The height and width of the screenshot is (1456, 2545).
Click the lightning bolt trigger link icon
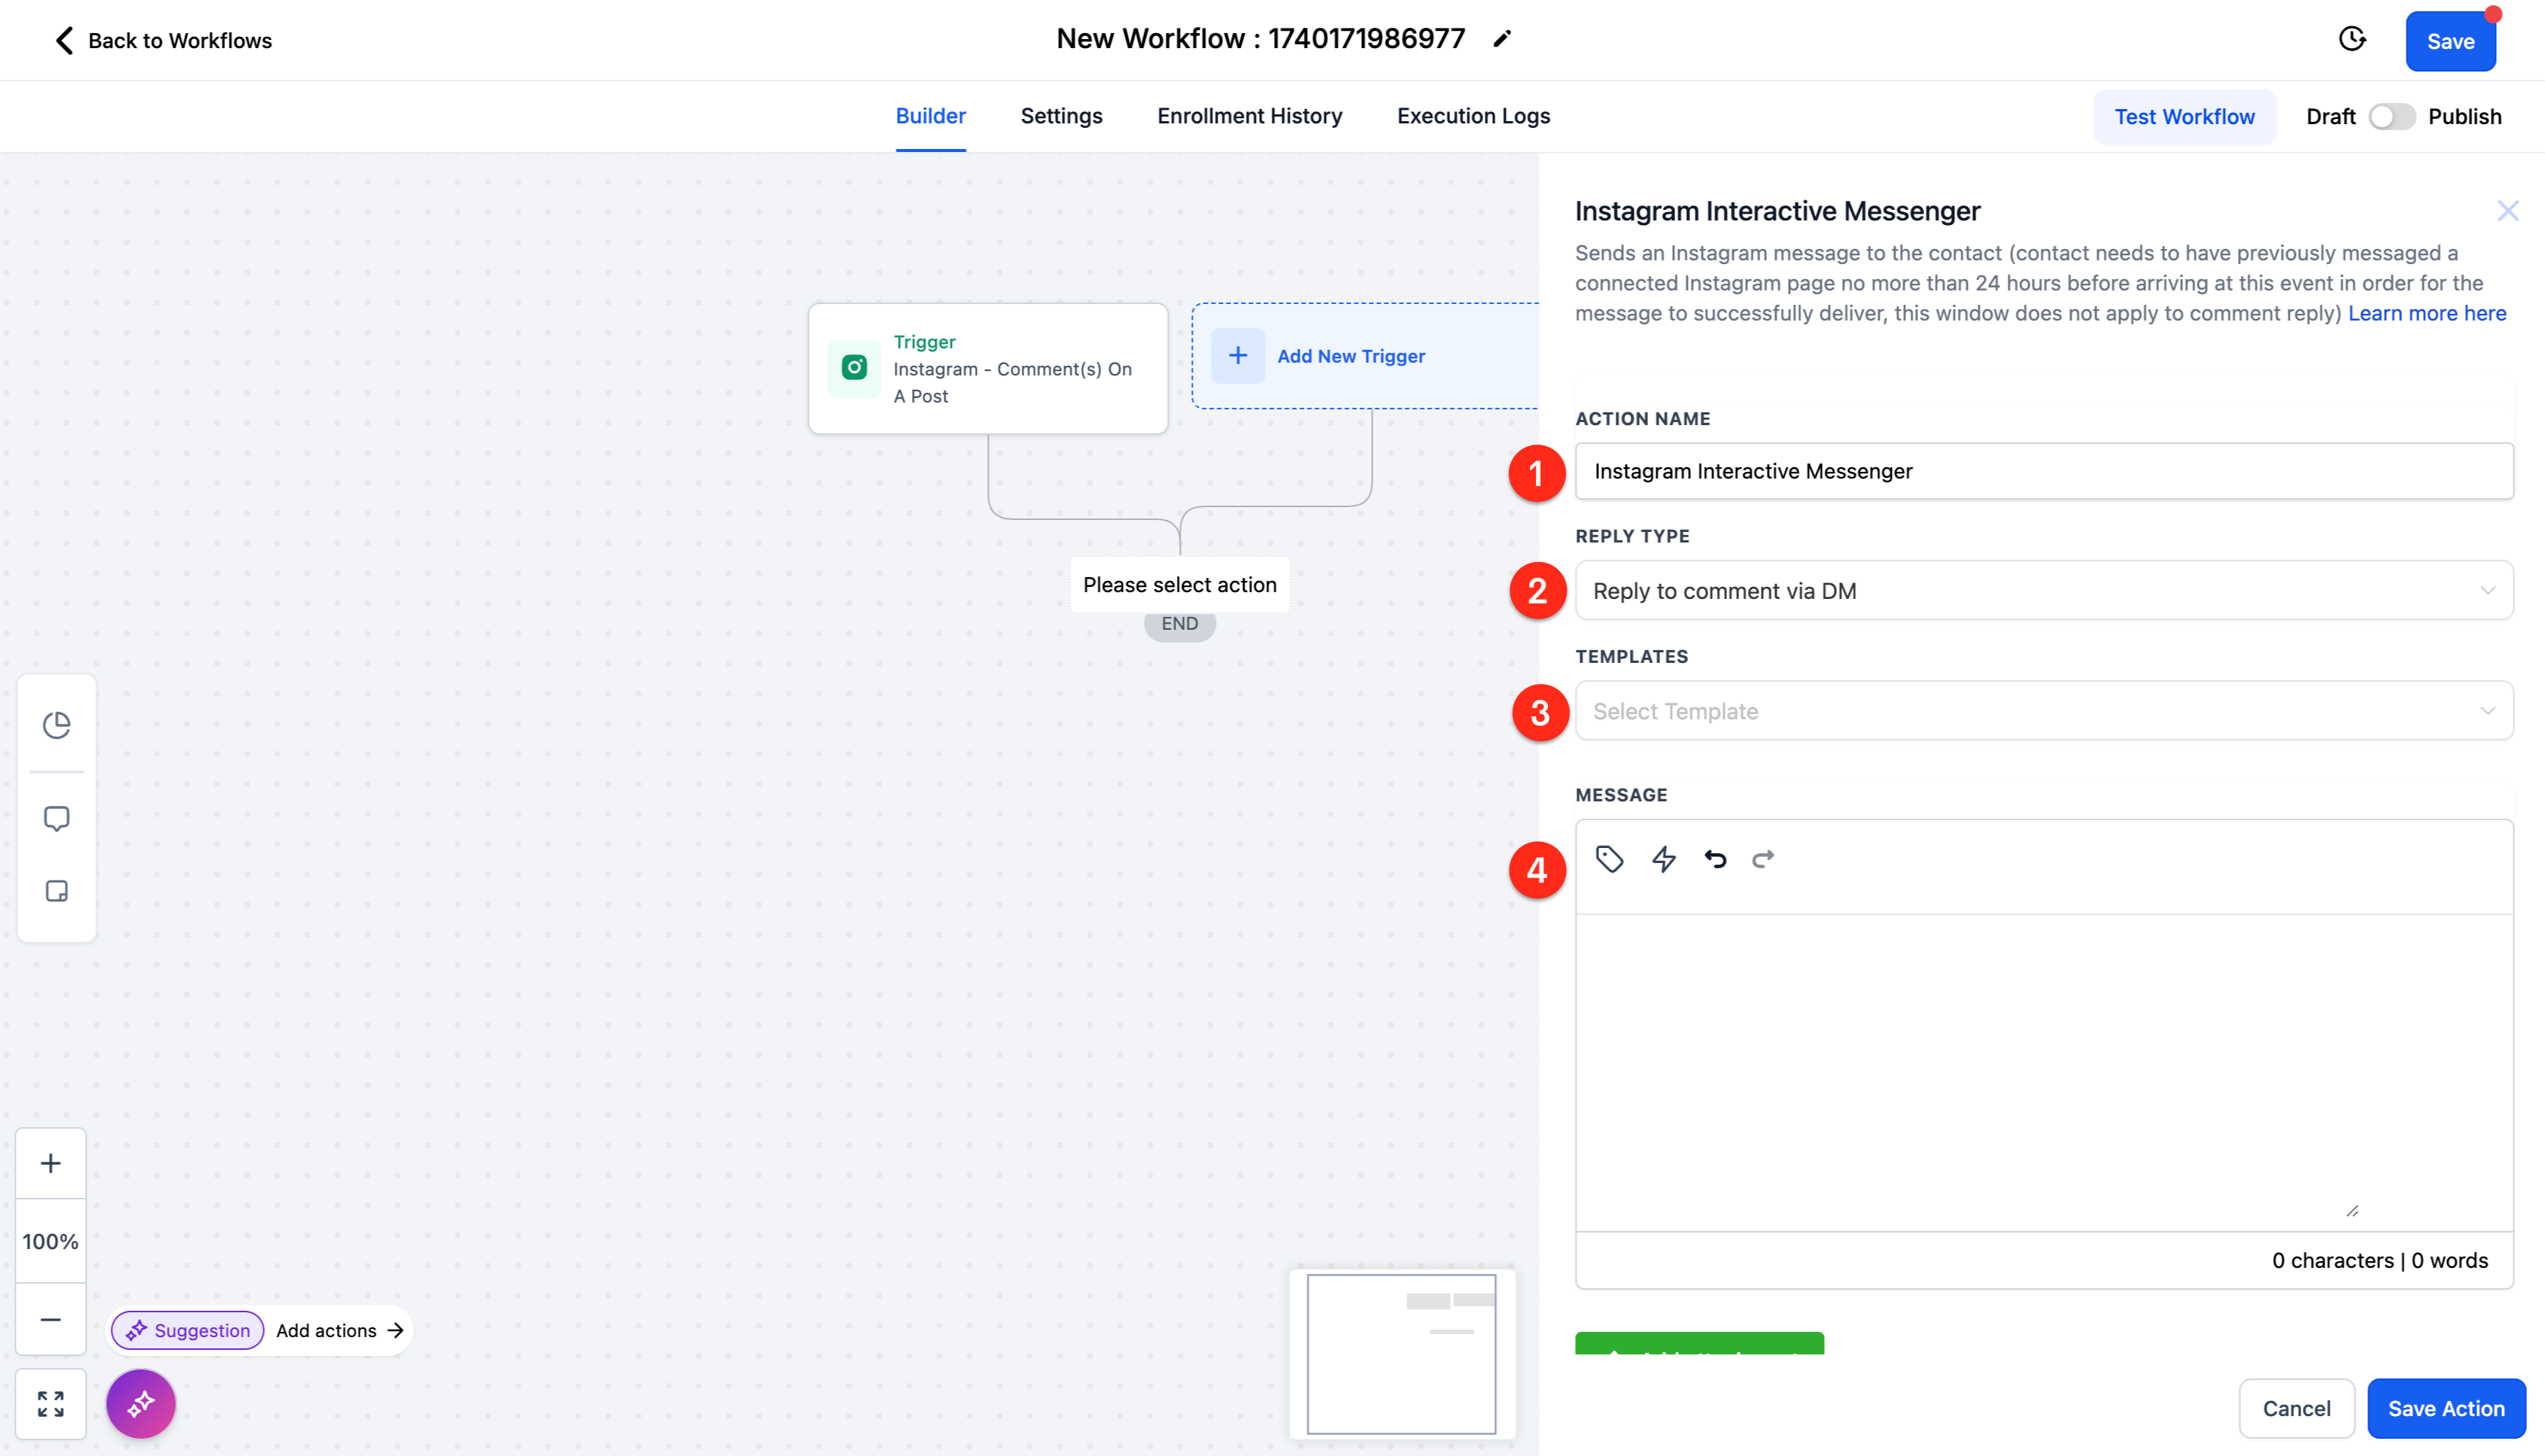[1663, 859]
